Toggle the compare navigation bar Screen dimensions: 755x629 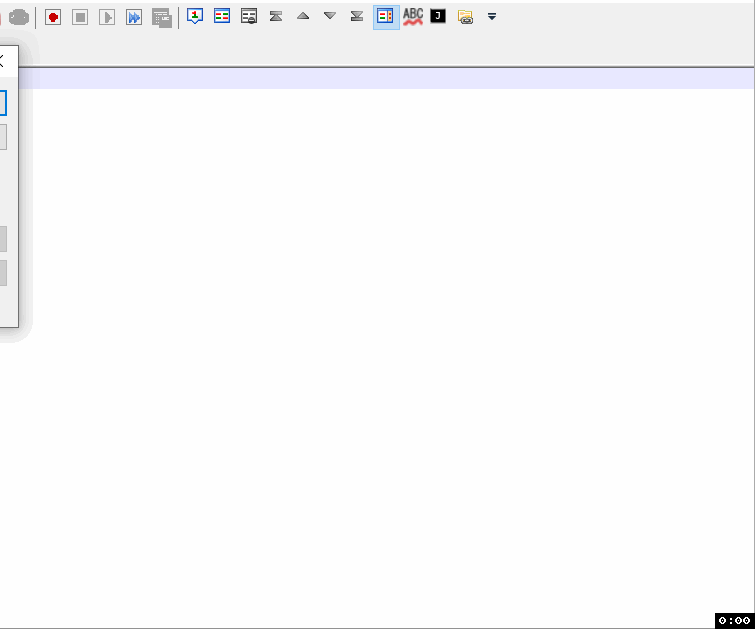pyautogui.click(x=385, y=16)
